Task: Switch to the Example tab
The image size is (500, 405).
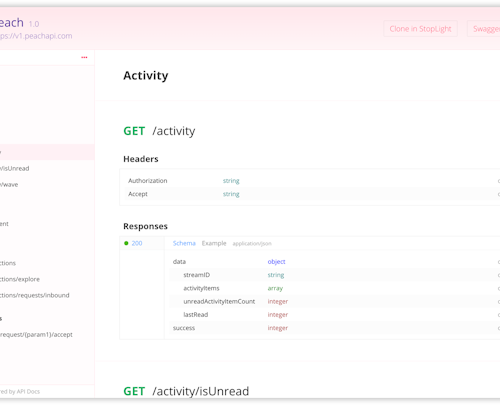Action: tap(214, 243)
